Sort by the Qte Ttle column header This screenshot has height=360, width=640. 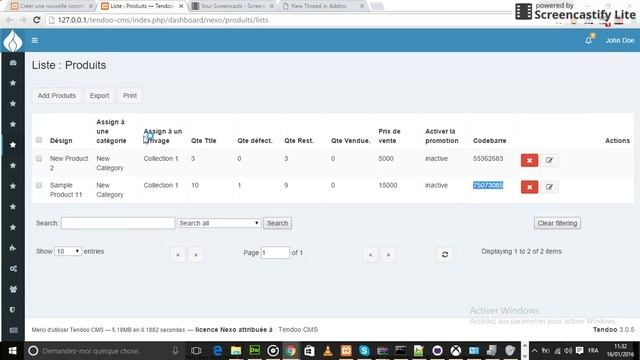[204, 140]
